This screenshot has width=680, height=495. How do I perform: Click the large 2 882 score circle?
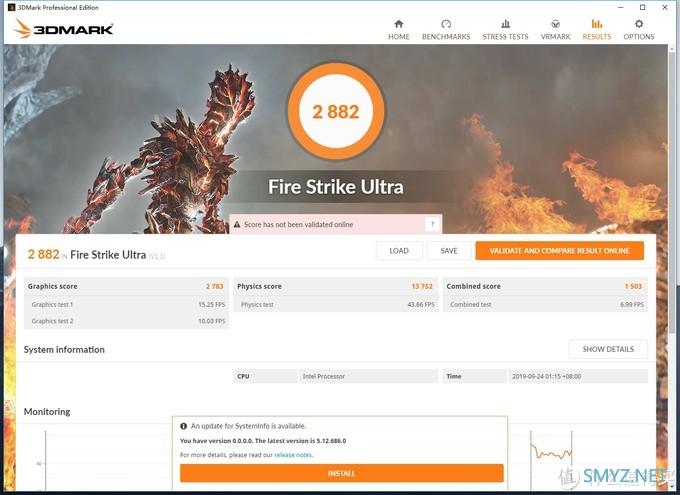click(x=336, y=111)
